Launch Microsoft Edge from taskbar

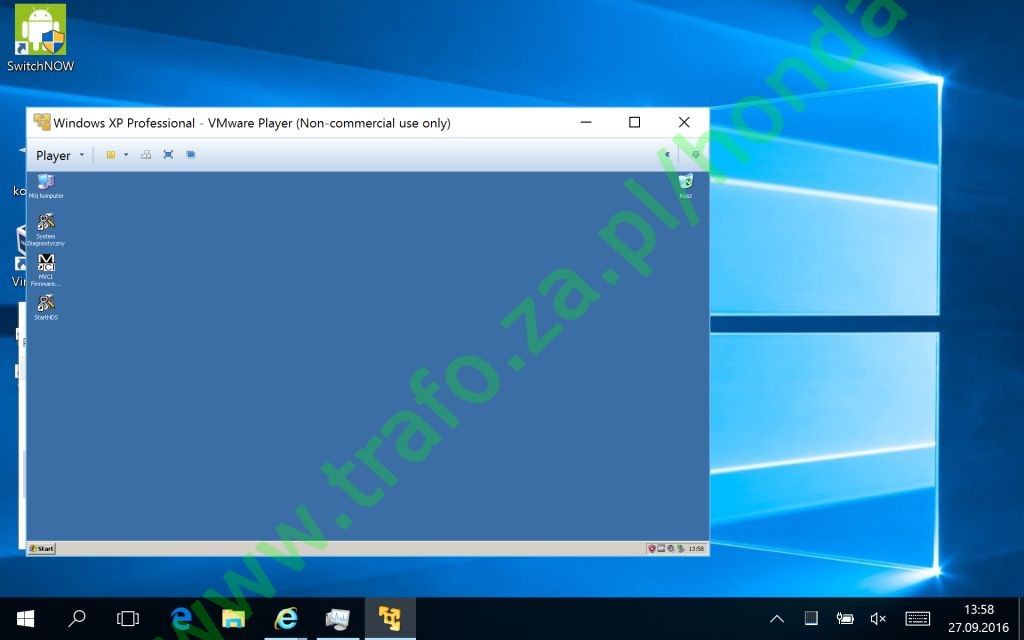180,618
